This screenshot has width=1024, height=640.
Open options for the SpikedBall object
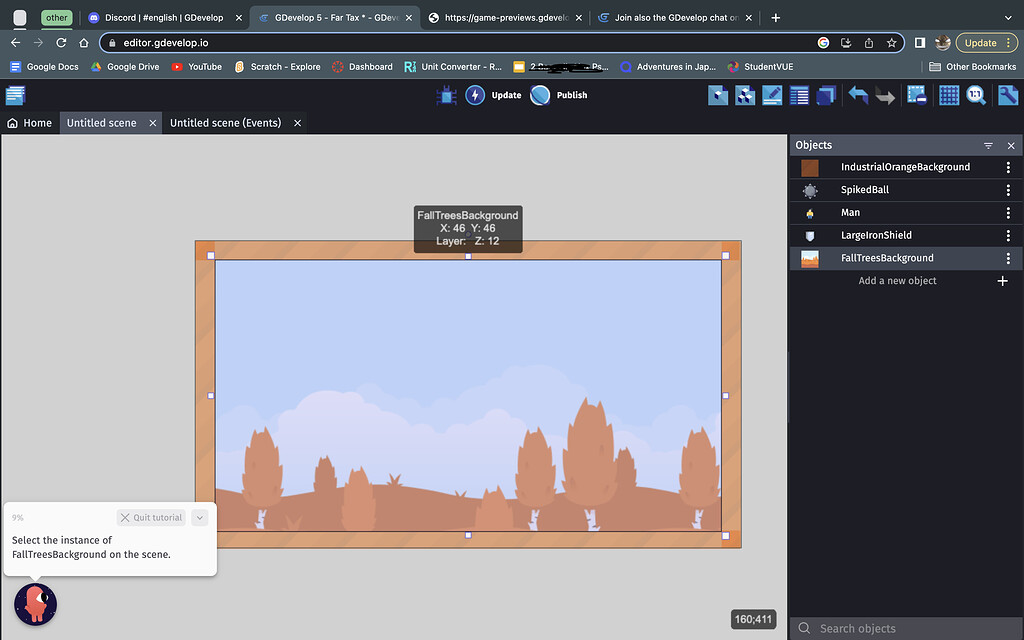(1008, 189)
